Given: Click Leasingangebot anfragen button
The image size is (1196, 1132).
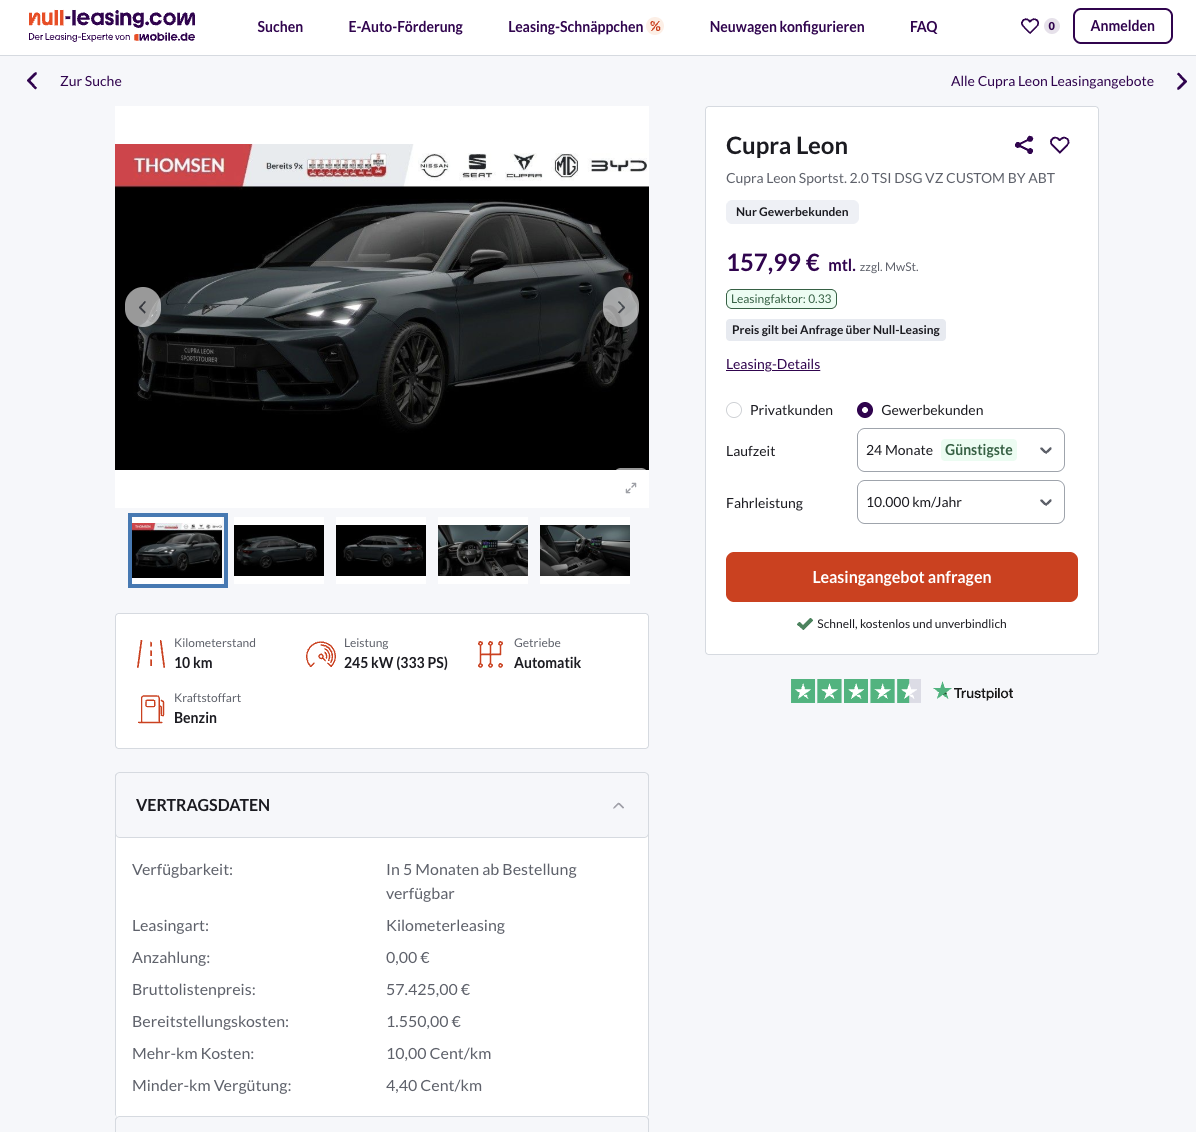Looking at the screenshot, I should [x=902, y=577].
